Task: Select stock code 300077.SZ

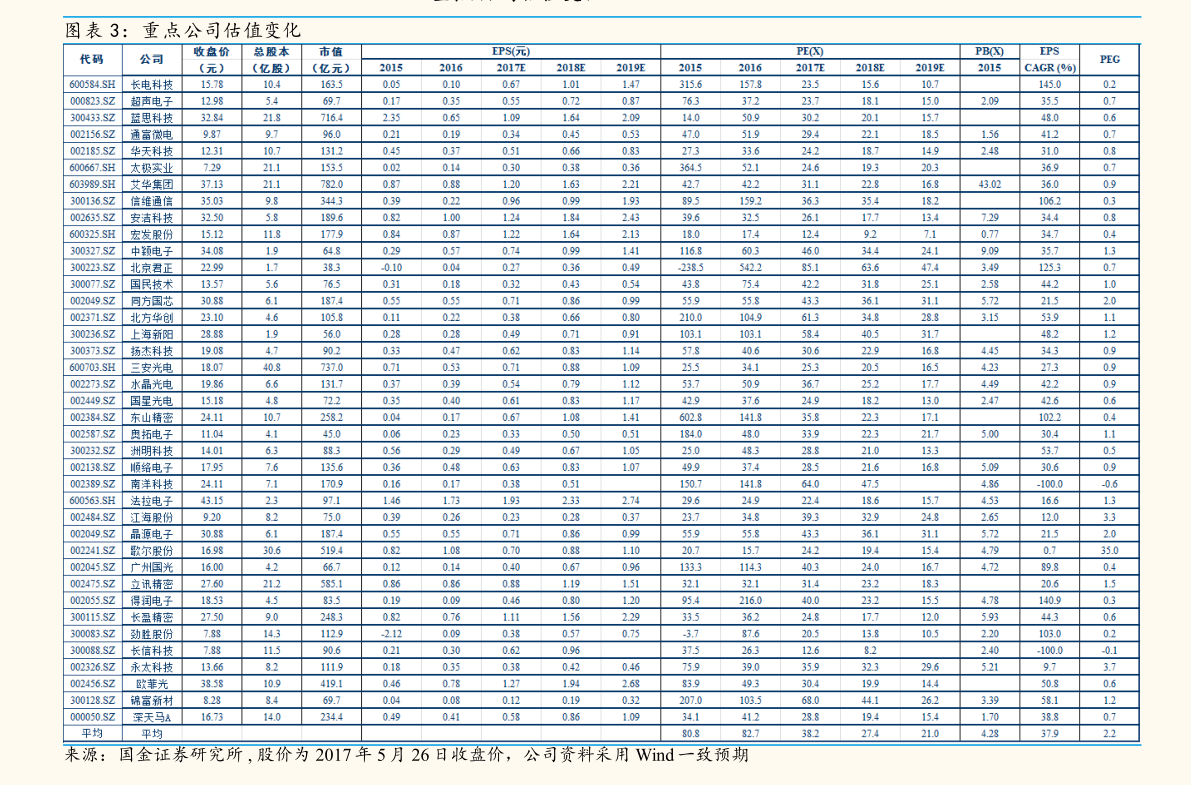Action: 92,284
